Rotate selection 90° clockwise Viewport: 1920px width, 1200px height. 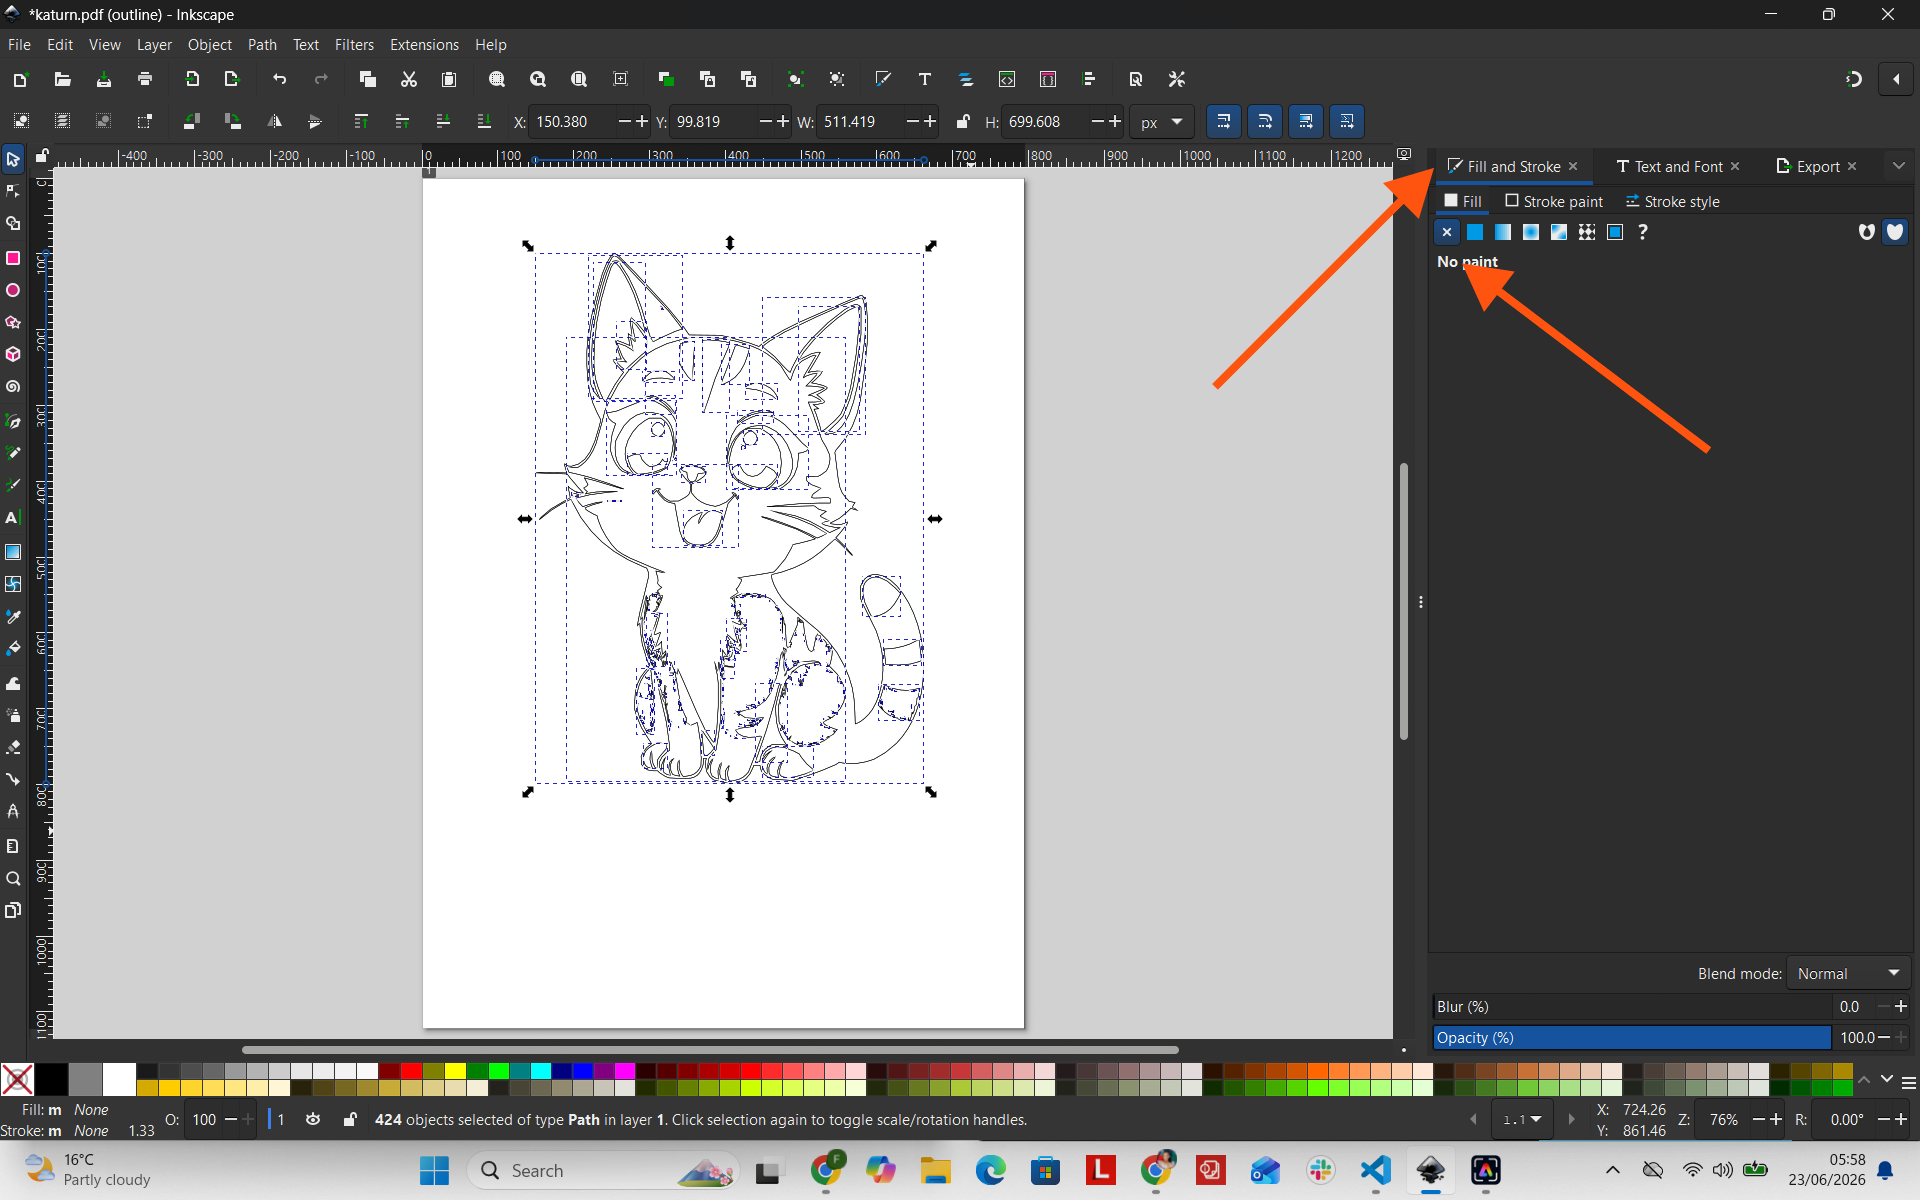coord(233,121)
